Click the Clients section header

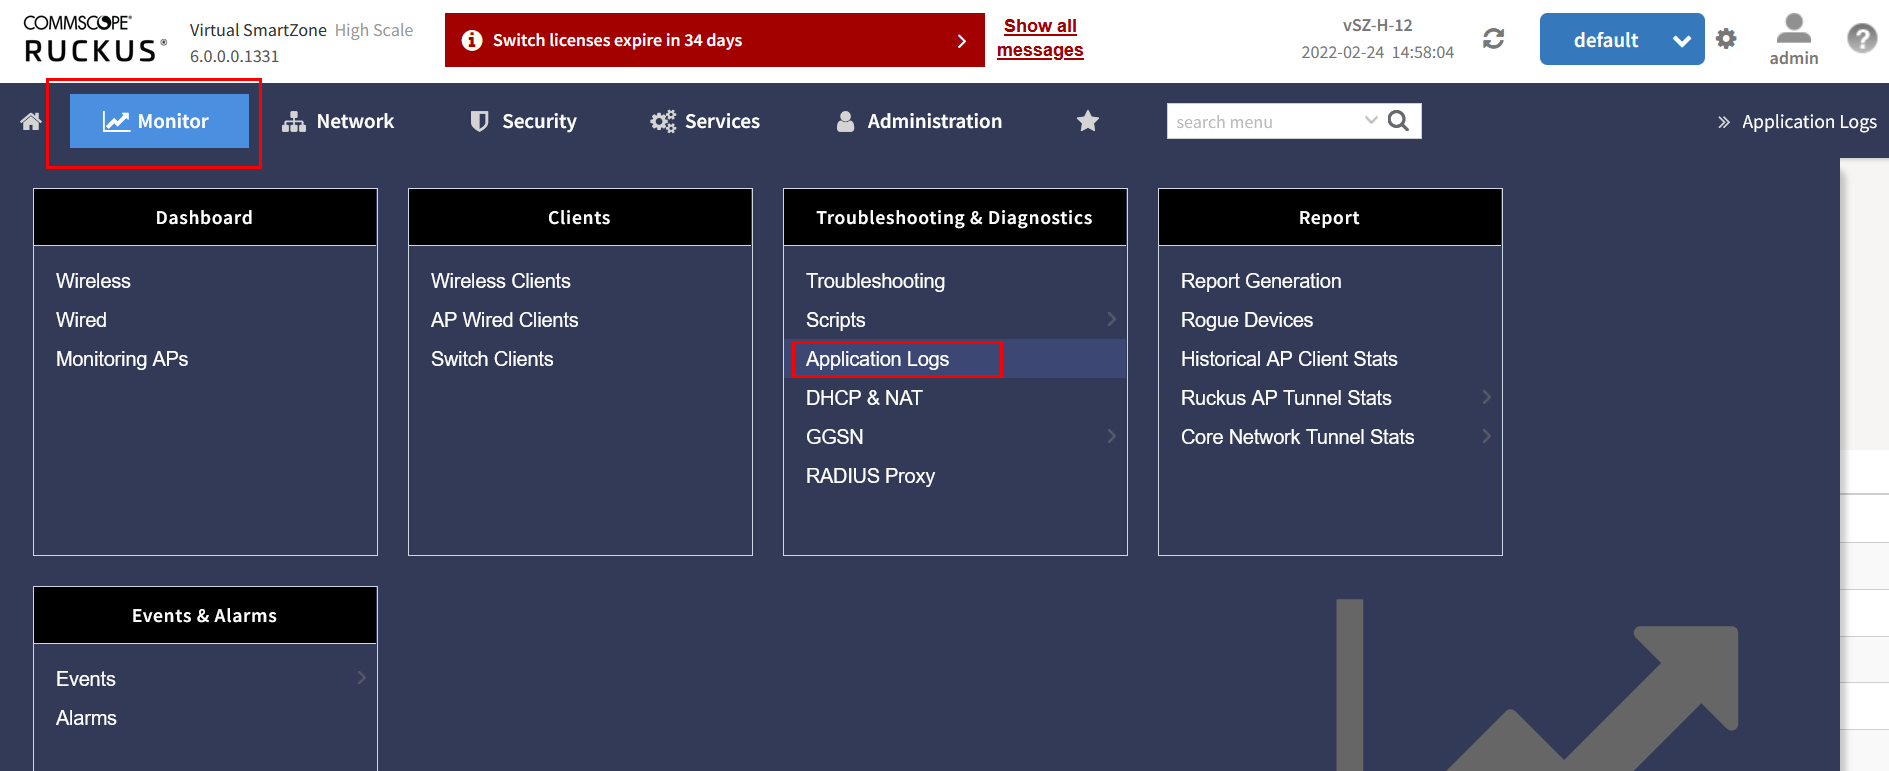(x=580, y=217)
